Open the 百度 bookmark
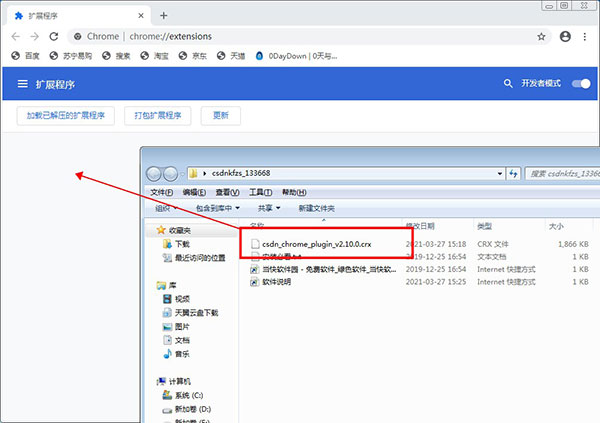 point(26,56)
